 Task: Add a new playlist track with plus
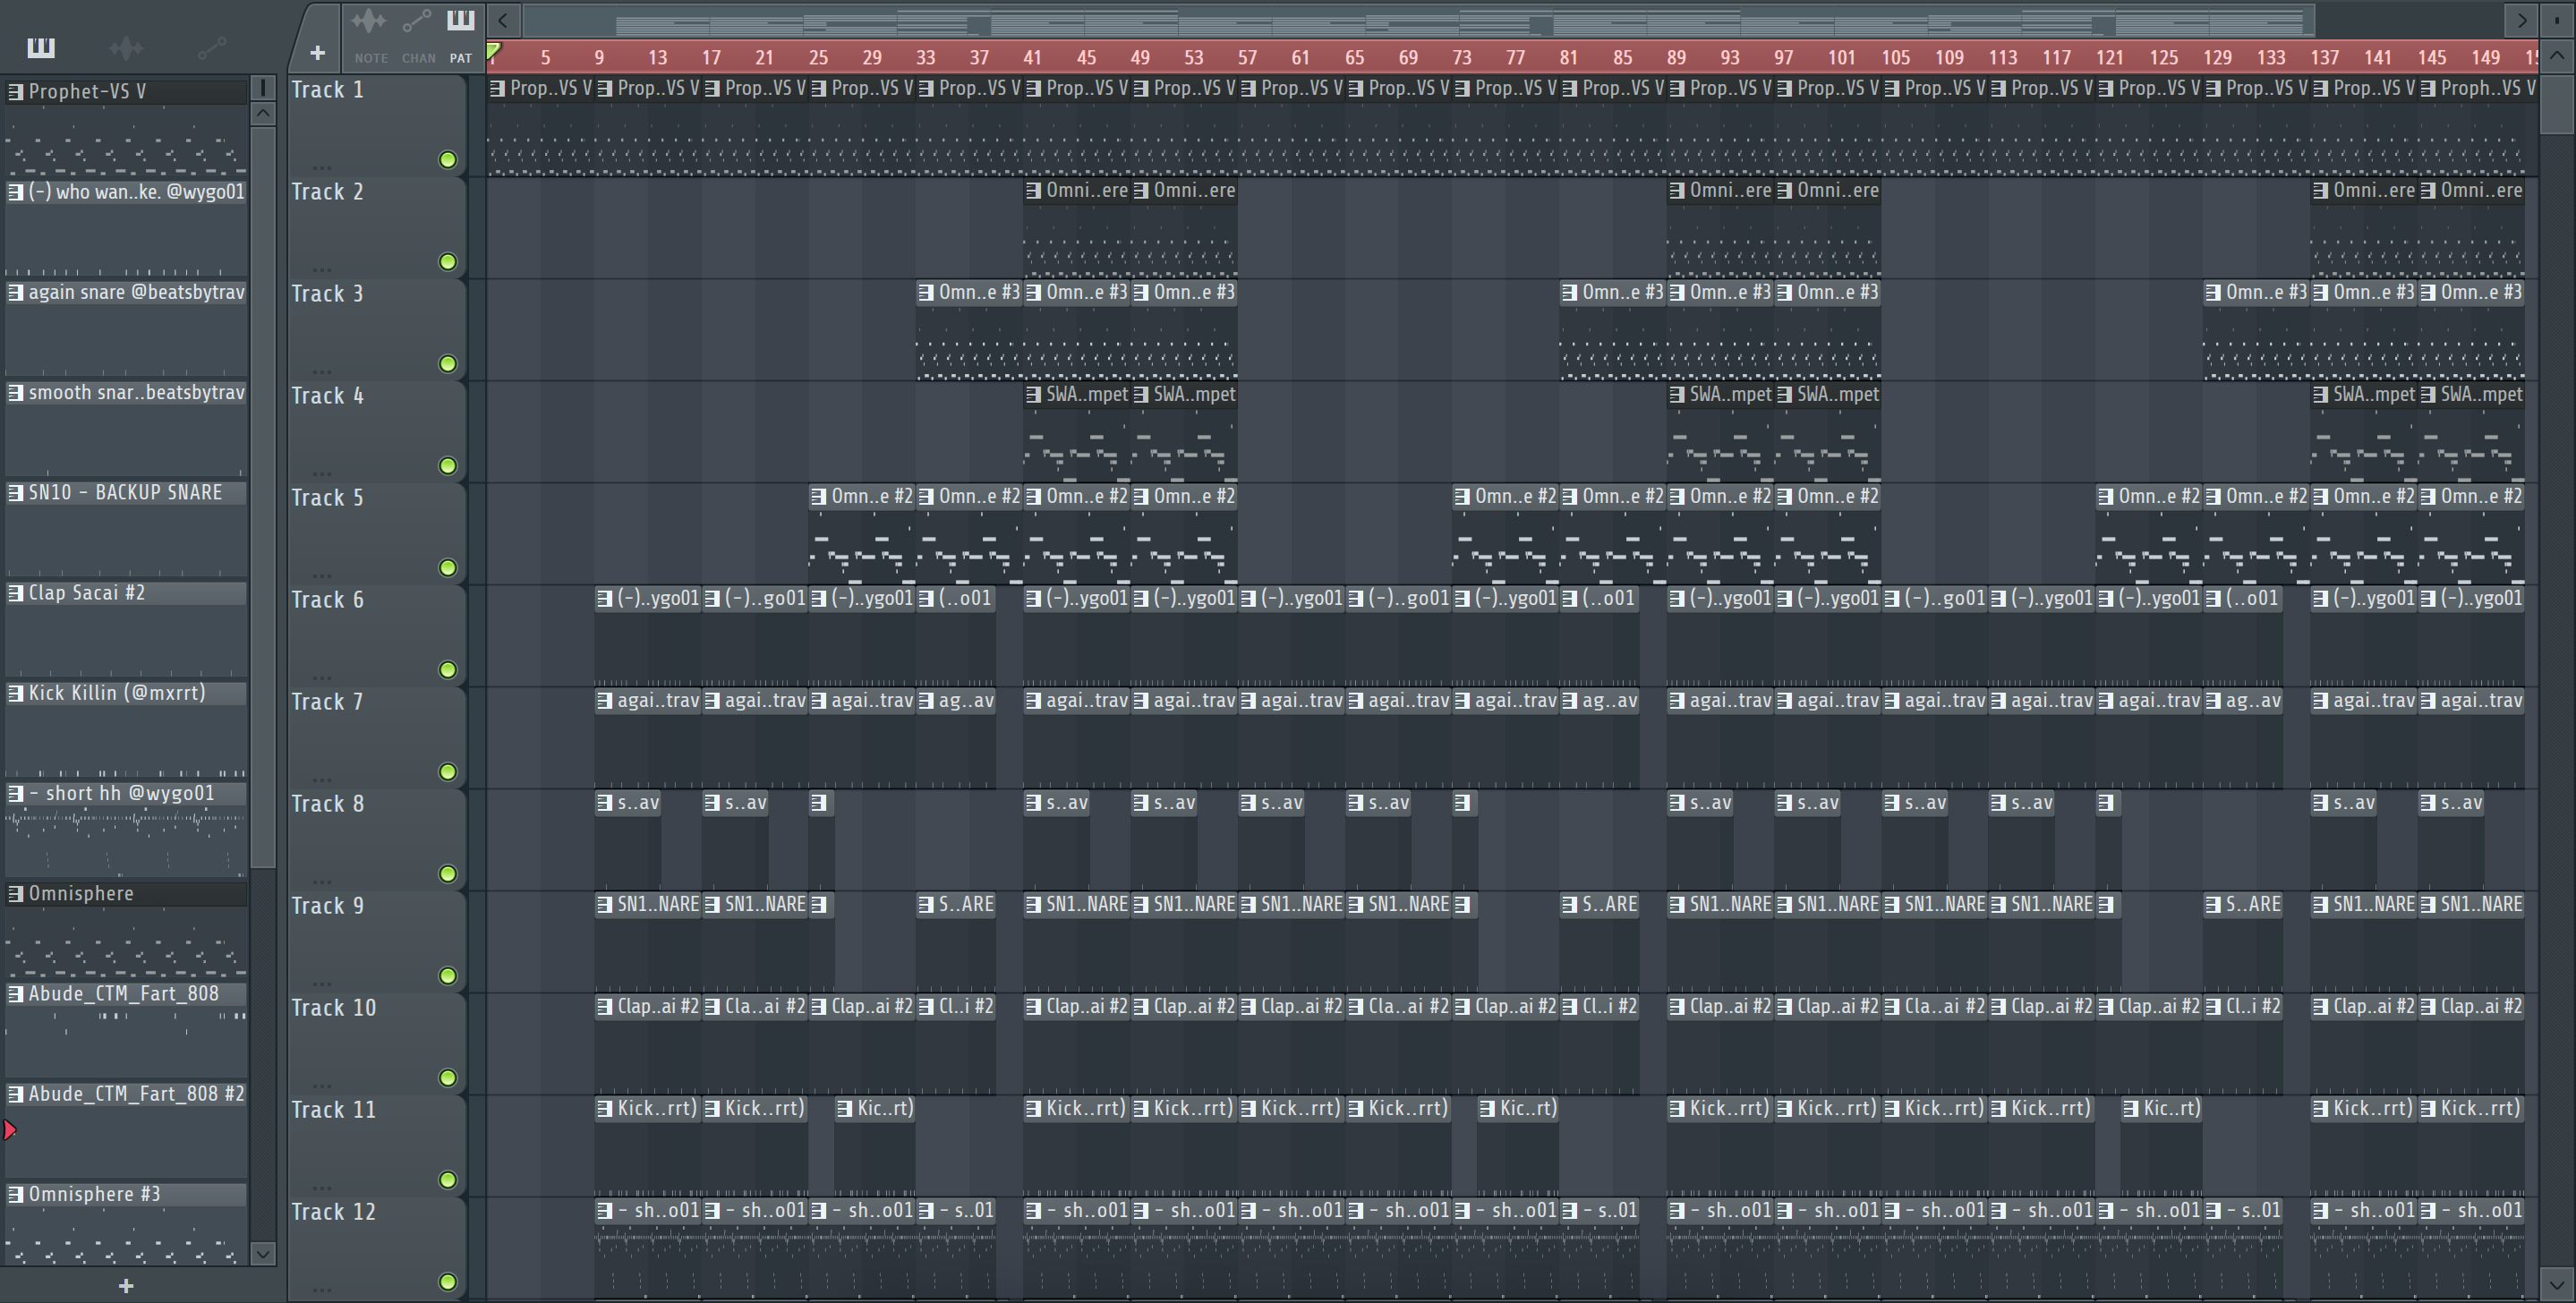(317, 53)
